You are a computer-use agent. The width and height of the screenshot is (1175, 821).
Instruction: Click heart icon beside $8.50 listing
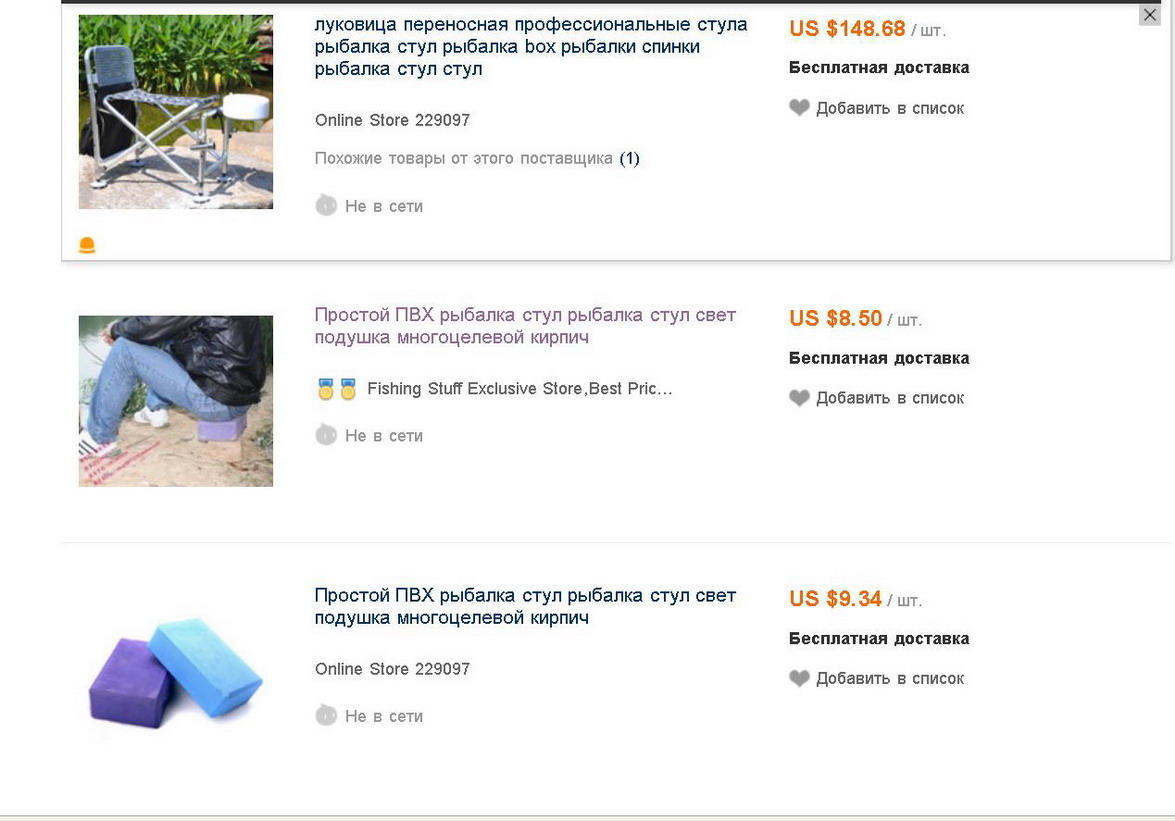tap(799, 398)
